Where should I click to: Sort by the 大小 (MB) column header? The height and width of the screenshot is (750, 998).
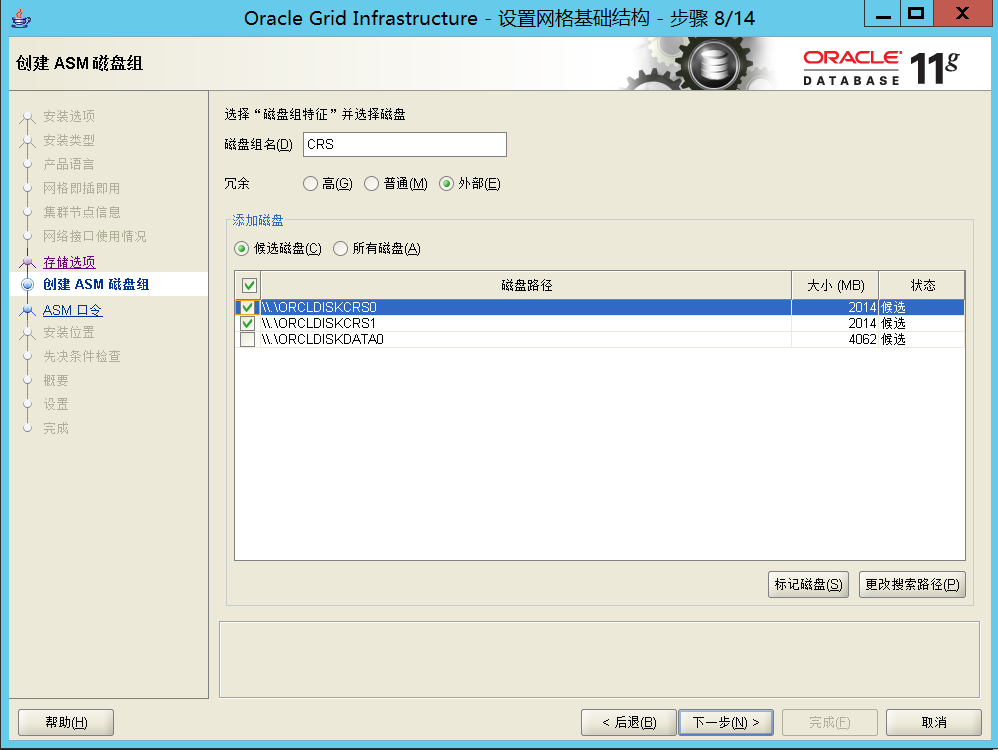[835, 285]
